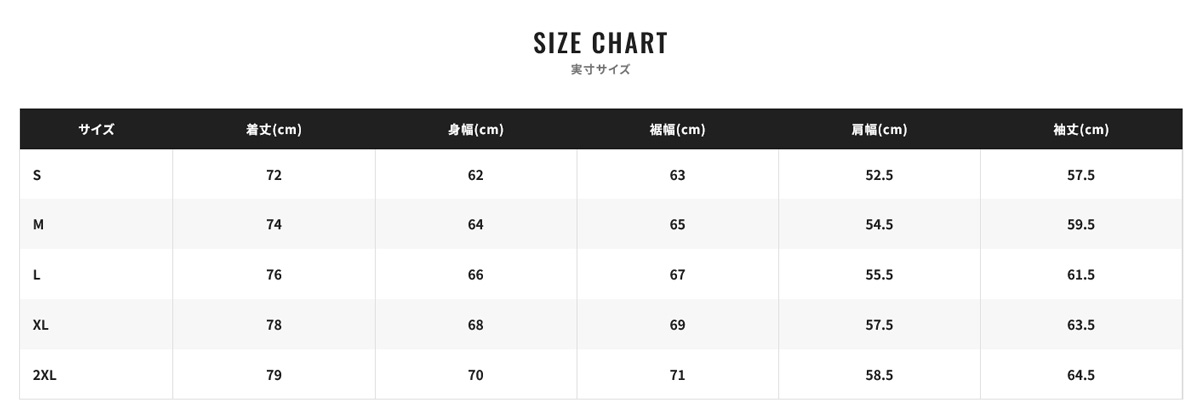Screen dimensions: 1200x417
Task: Click the 72 length value for S
Action: pos(274,175)
